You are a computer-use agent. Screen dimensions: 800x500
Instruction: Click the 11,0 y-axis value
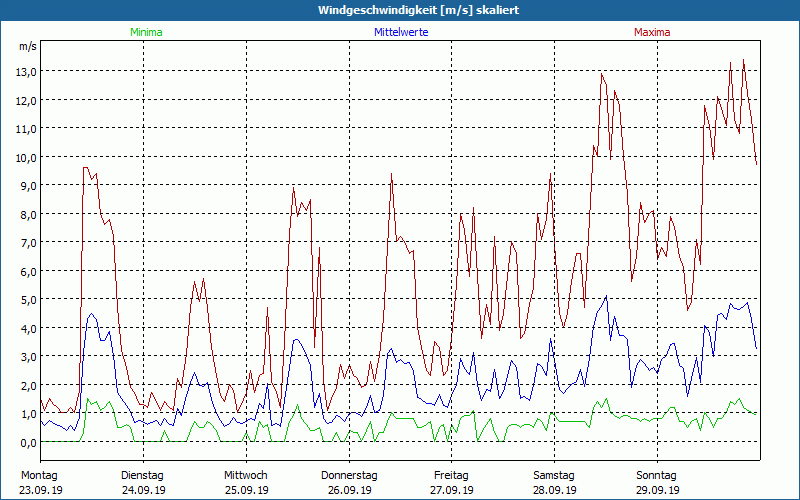pyautogui.click(x=28, y=129)
